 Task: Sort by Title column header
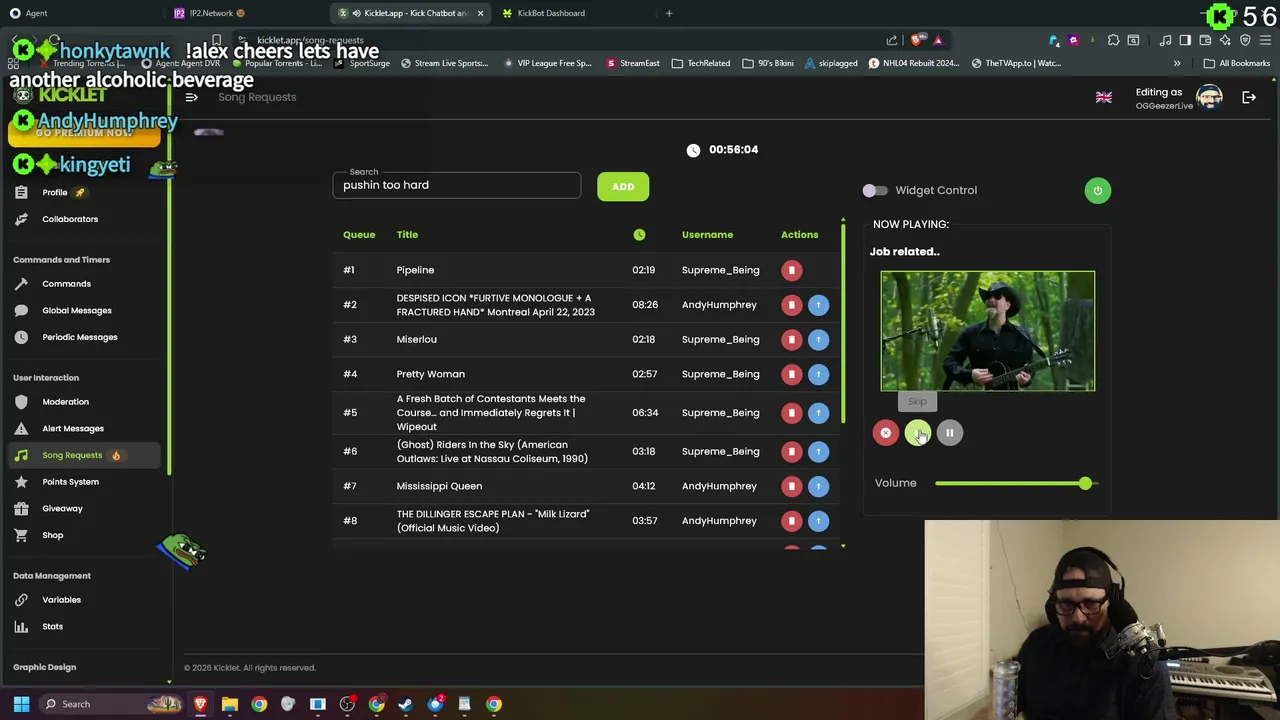[x=407, y=235]
